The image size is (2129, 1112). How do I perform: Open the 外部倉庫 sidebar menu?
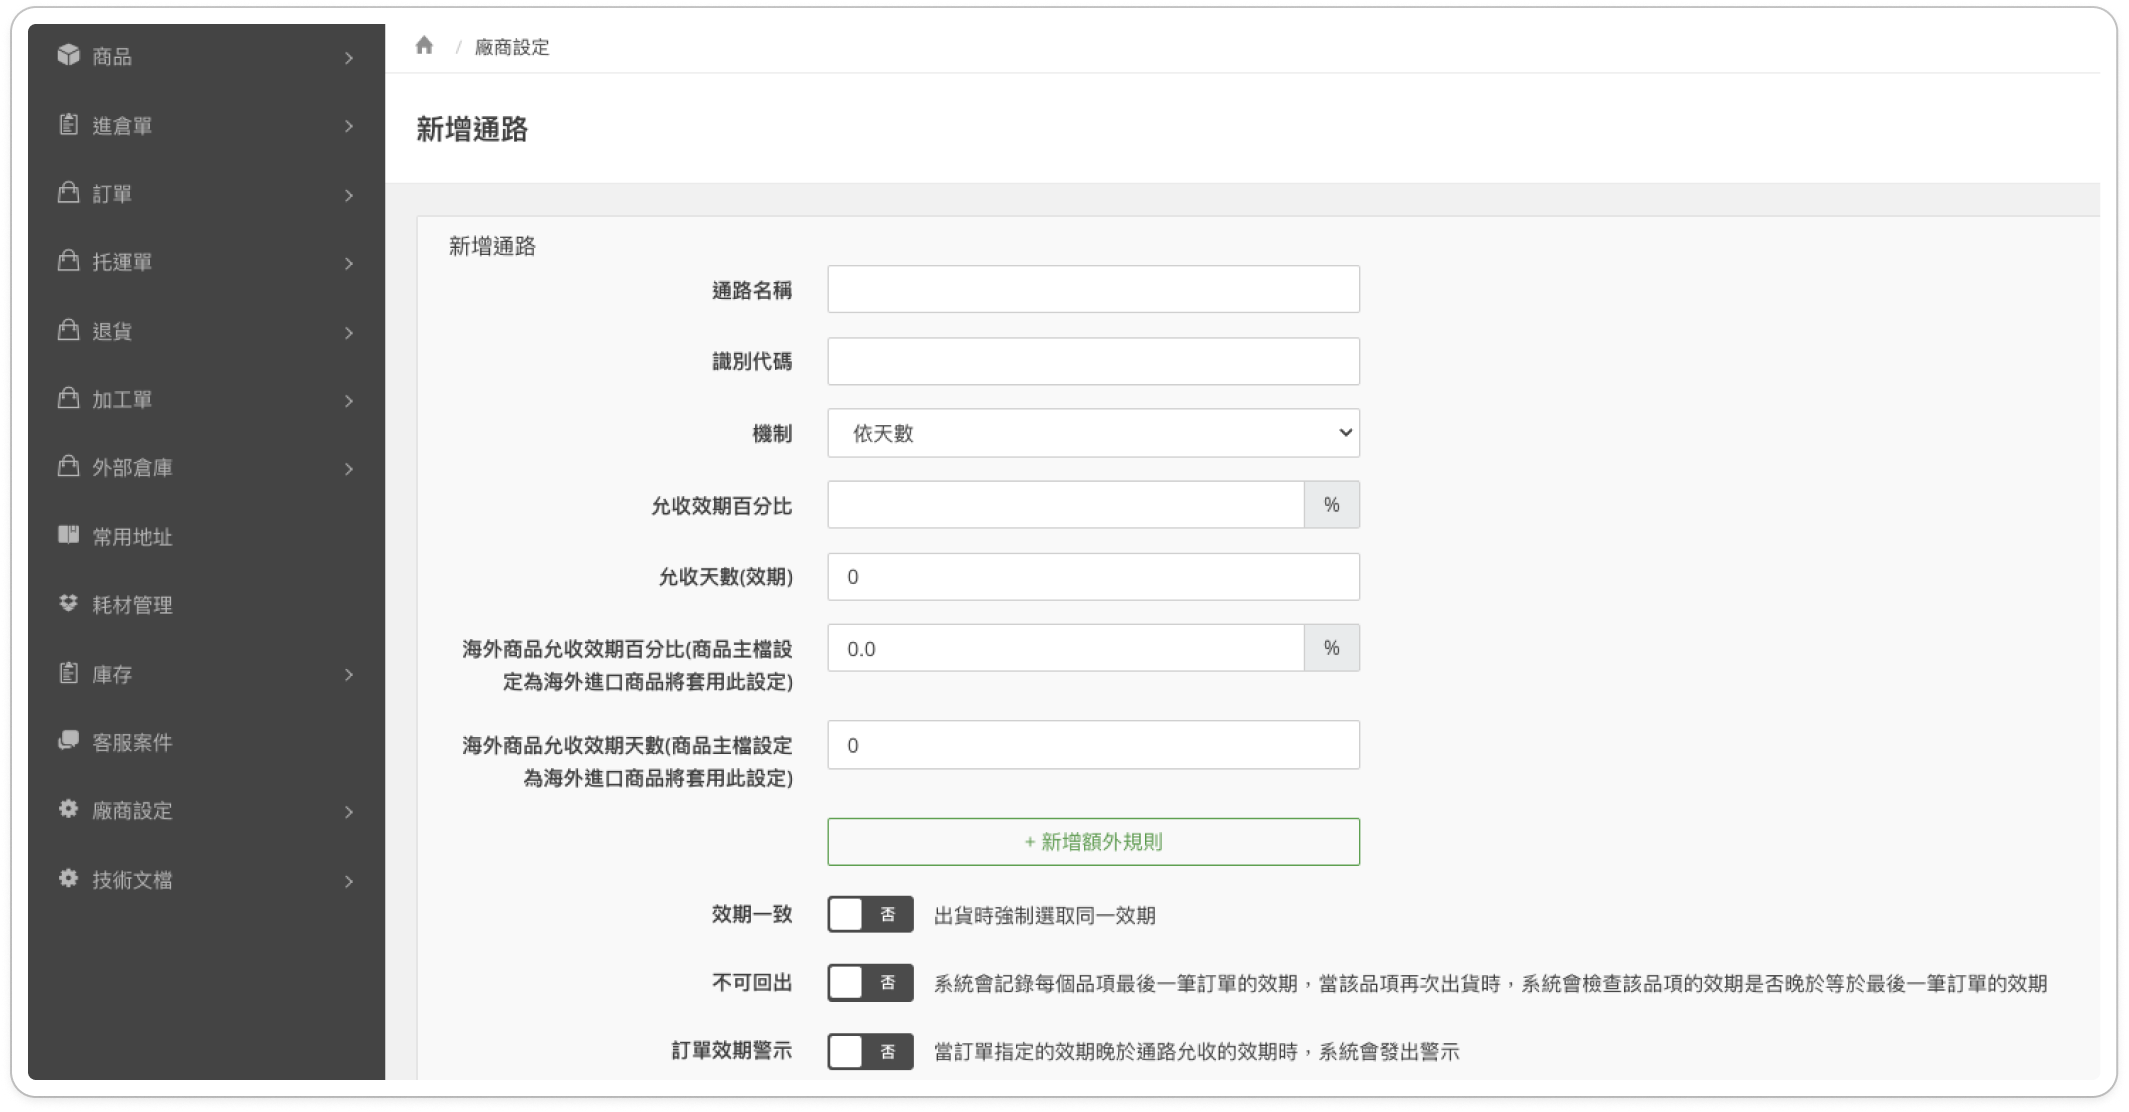[x=132, y=468]
